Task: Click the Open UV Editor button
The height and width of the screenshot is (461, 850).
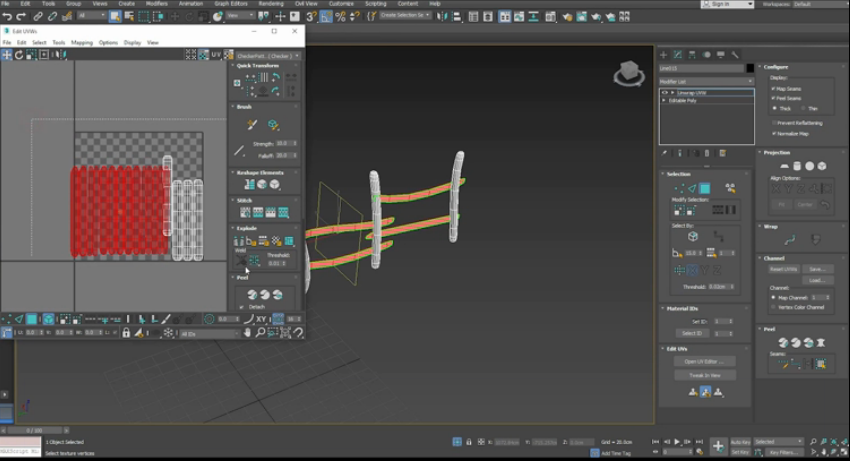Action: coord(705,362)
